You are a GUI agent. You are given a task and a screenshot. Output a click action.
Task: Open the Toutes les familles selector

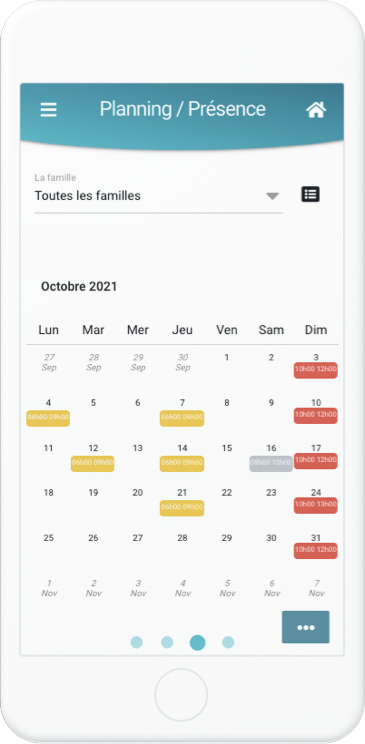click(x=159, y=195)
